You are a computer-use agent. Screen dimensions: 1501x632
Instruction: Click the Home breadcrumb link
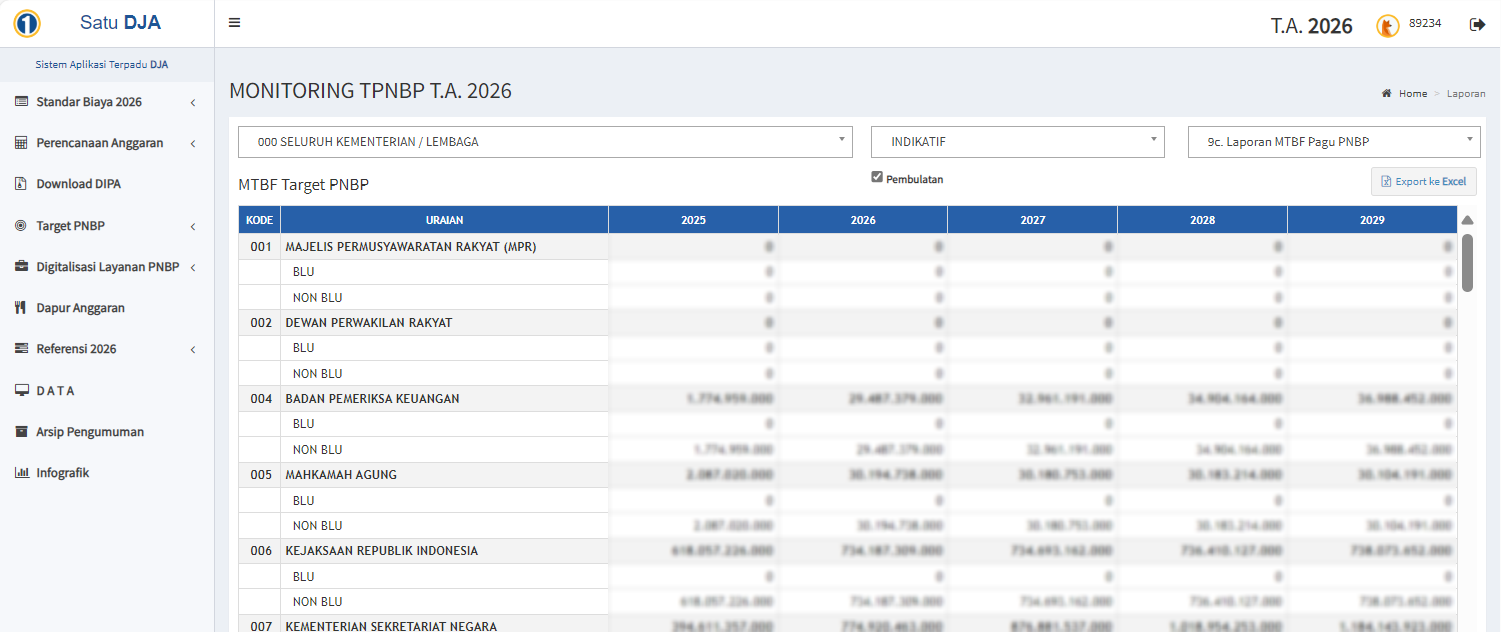coord(1412,94)
